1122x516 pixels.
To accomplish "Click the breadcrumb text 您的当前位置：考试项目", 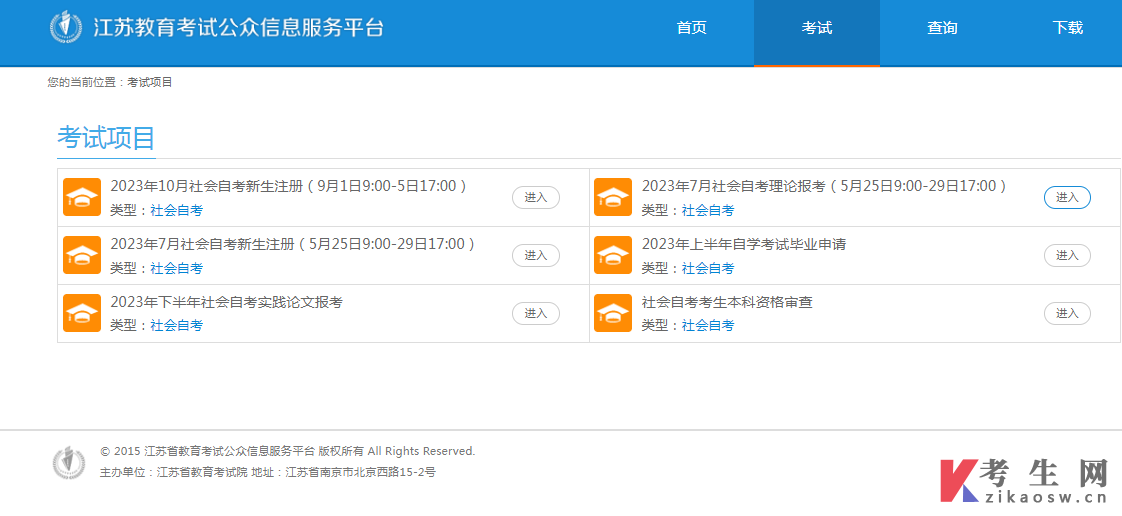I will (110, 82).
